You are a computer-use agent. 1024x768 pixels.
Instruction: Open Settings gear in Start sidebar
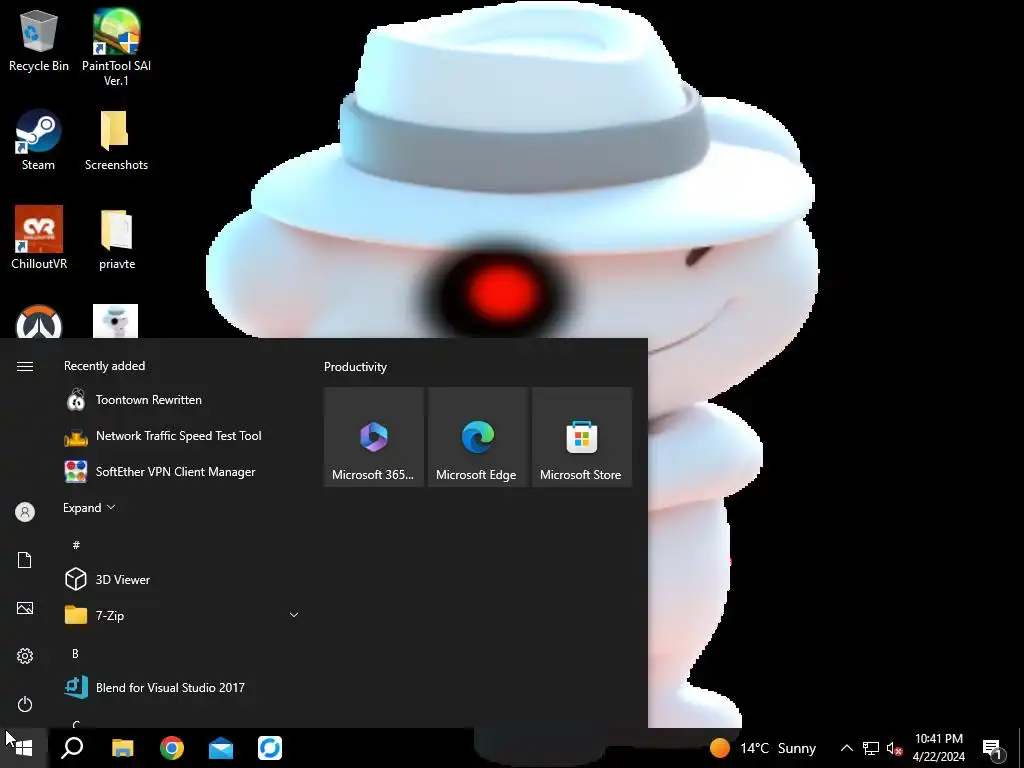coord(25,656)
